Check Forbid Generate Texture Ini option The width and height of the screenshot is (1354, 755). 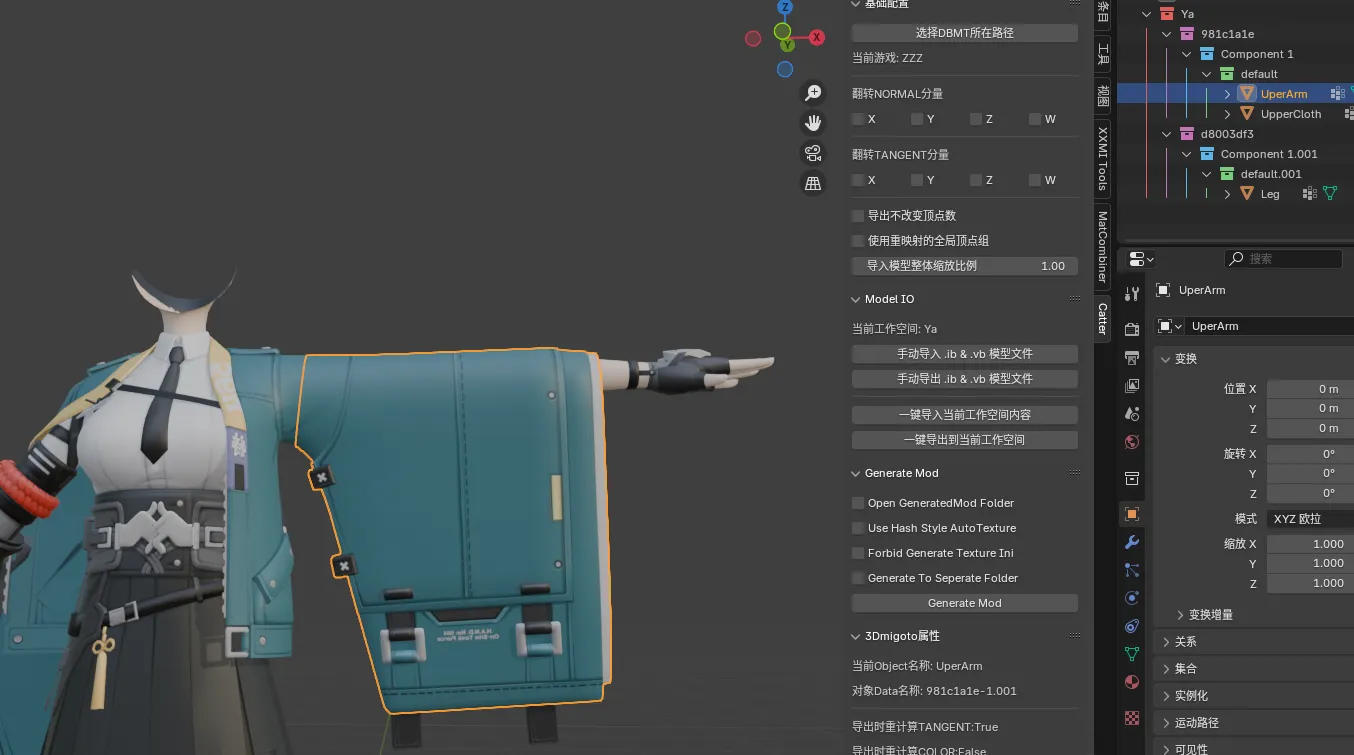pos(858,553)
